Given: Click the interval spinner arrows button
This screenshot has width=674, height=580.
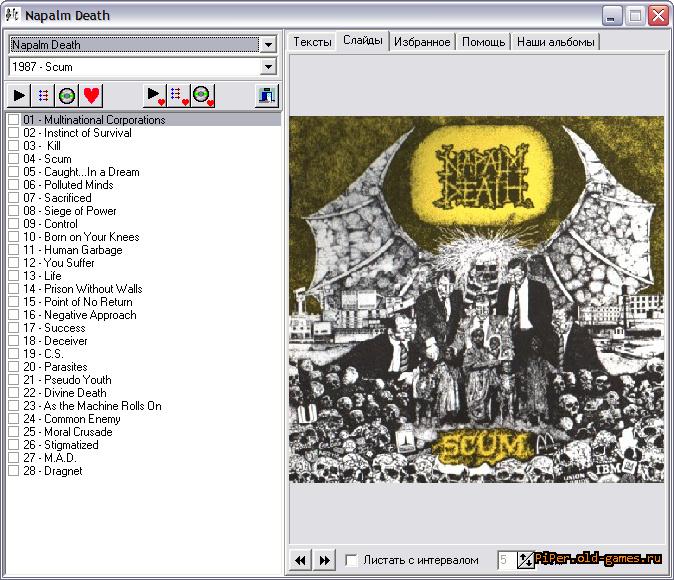Looking at the screenshot, I should (x=525, y=560).
